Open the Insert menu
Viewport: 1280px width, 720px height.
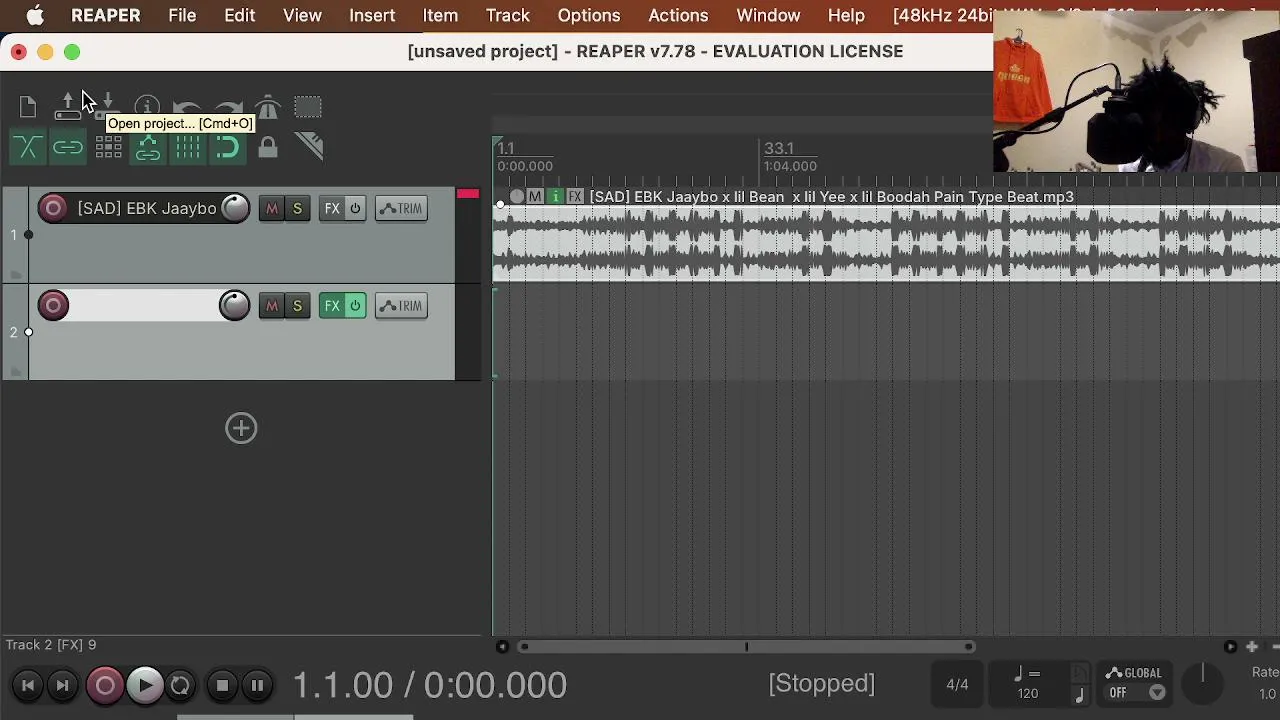click(x=372, y=16)
